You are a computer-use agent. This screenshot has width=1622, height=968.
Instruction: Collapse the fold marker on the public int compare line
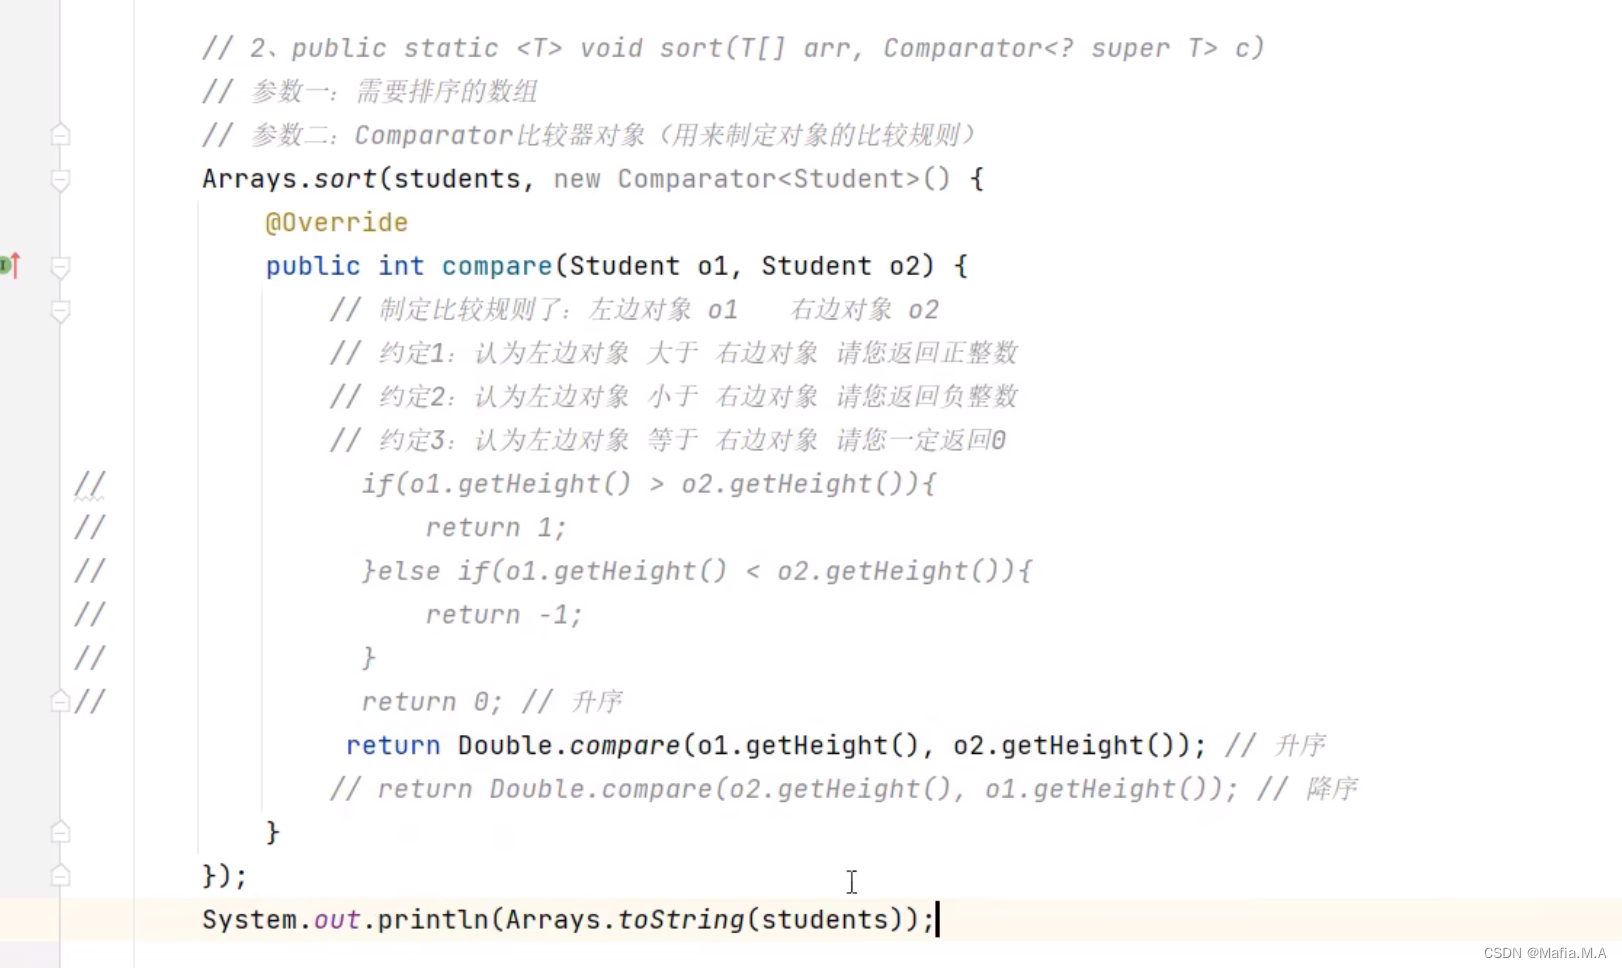pyautogui.click(x=60, y=267)
